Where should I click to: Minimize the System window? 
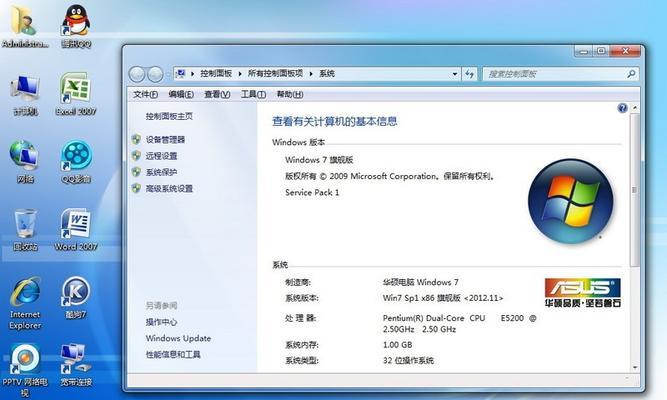pyautogui.click(x=584, y=51)
